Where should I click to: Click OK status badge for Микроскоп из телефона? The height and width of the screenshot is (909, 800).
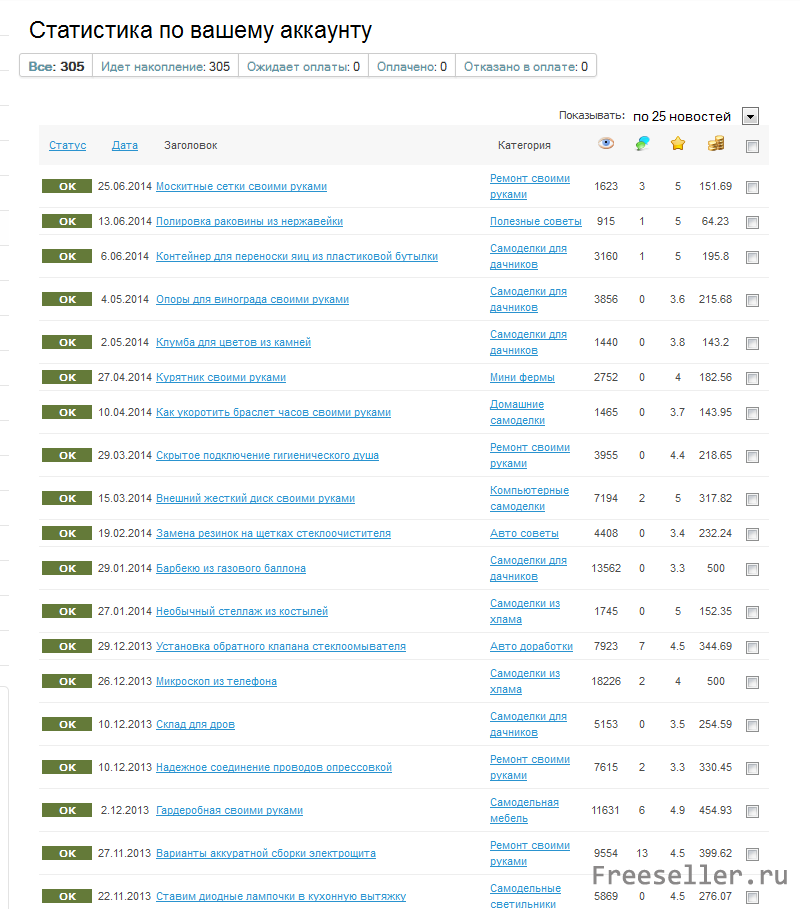pyautogui.click(x=67, y=681)
